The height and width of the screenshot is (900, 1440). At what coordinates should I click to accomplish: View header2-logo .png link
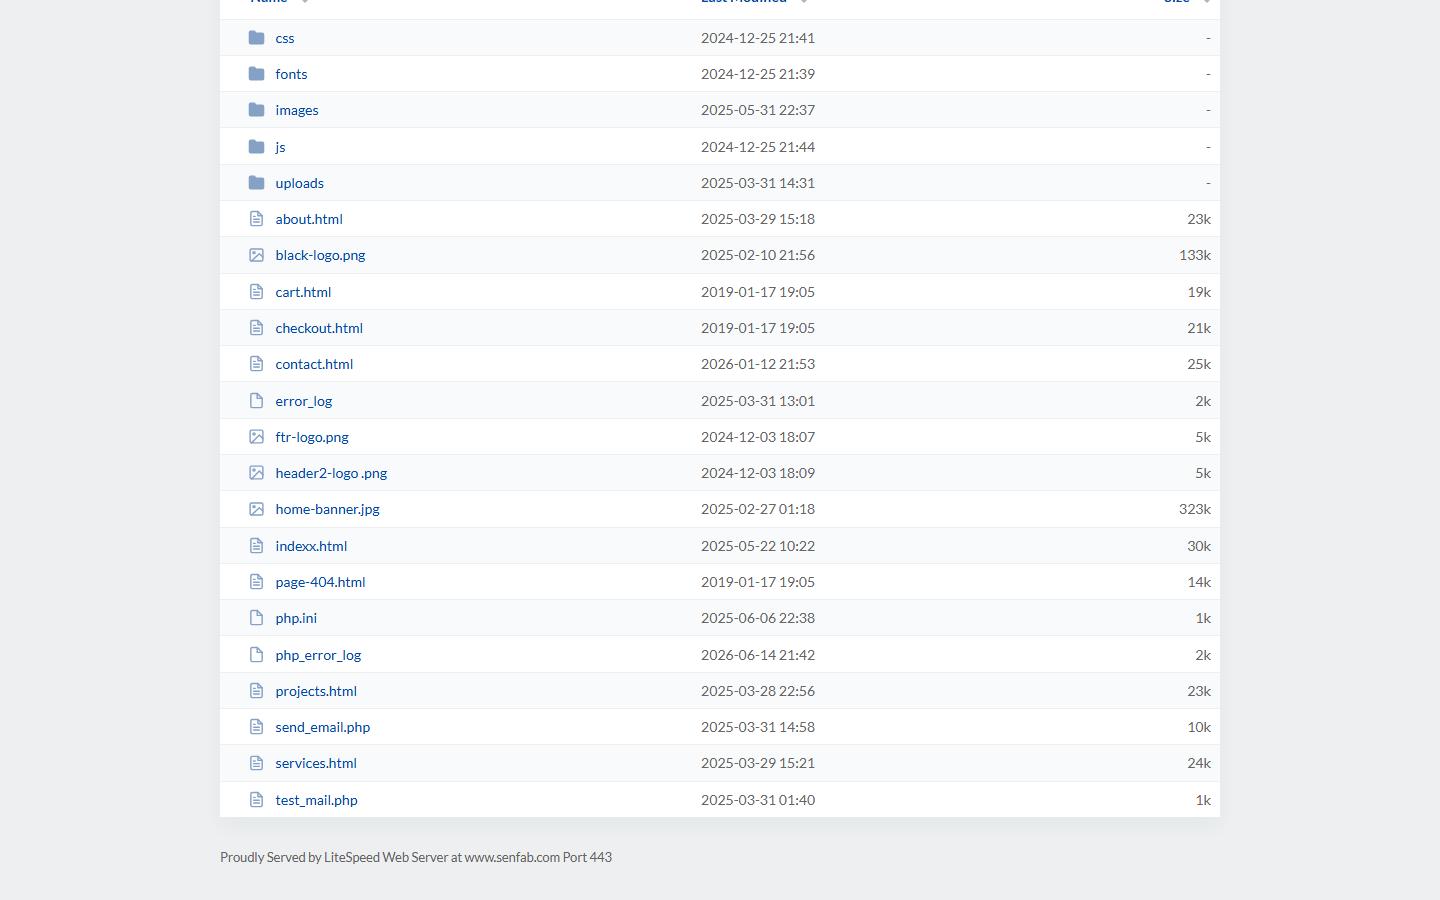(x=331, y=473)
